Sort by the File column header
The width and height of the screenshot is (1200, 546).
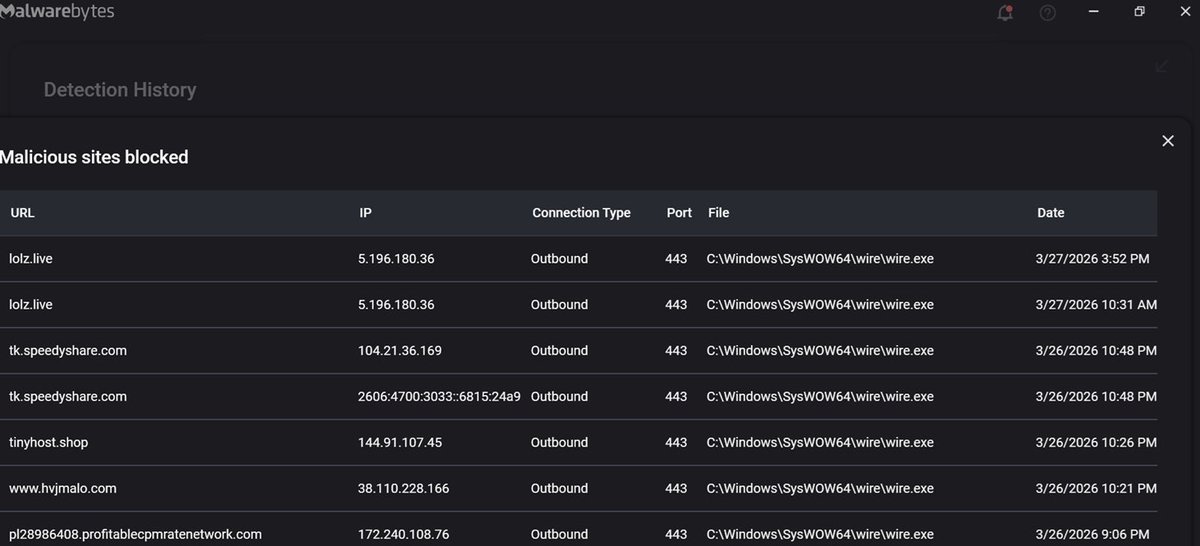tap(718, 213)
